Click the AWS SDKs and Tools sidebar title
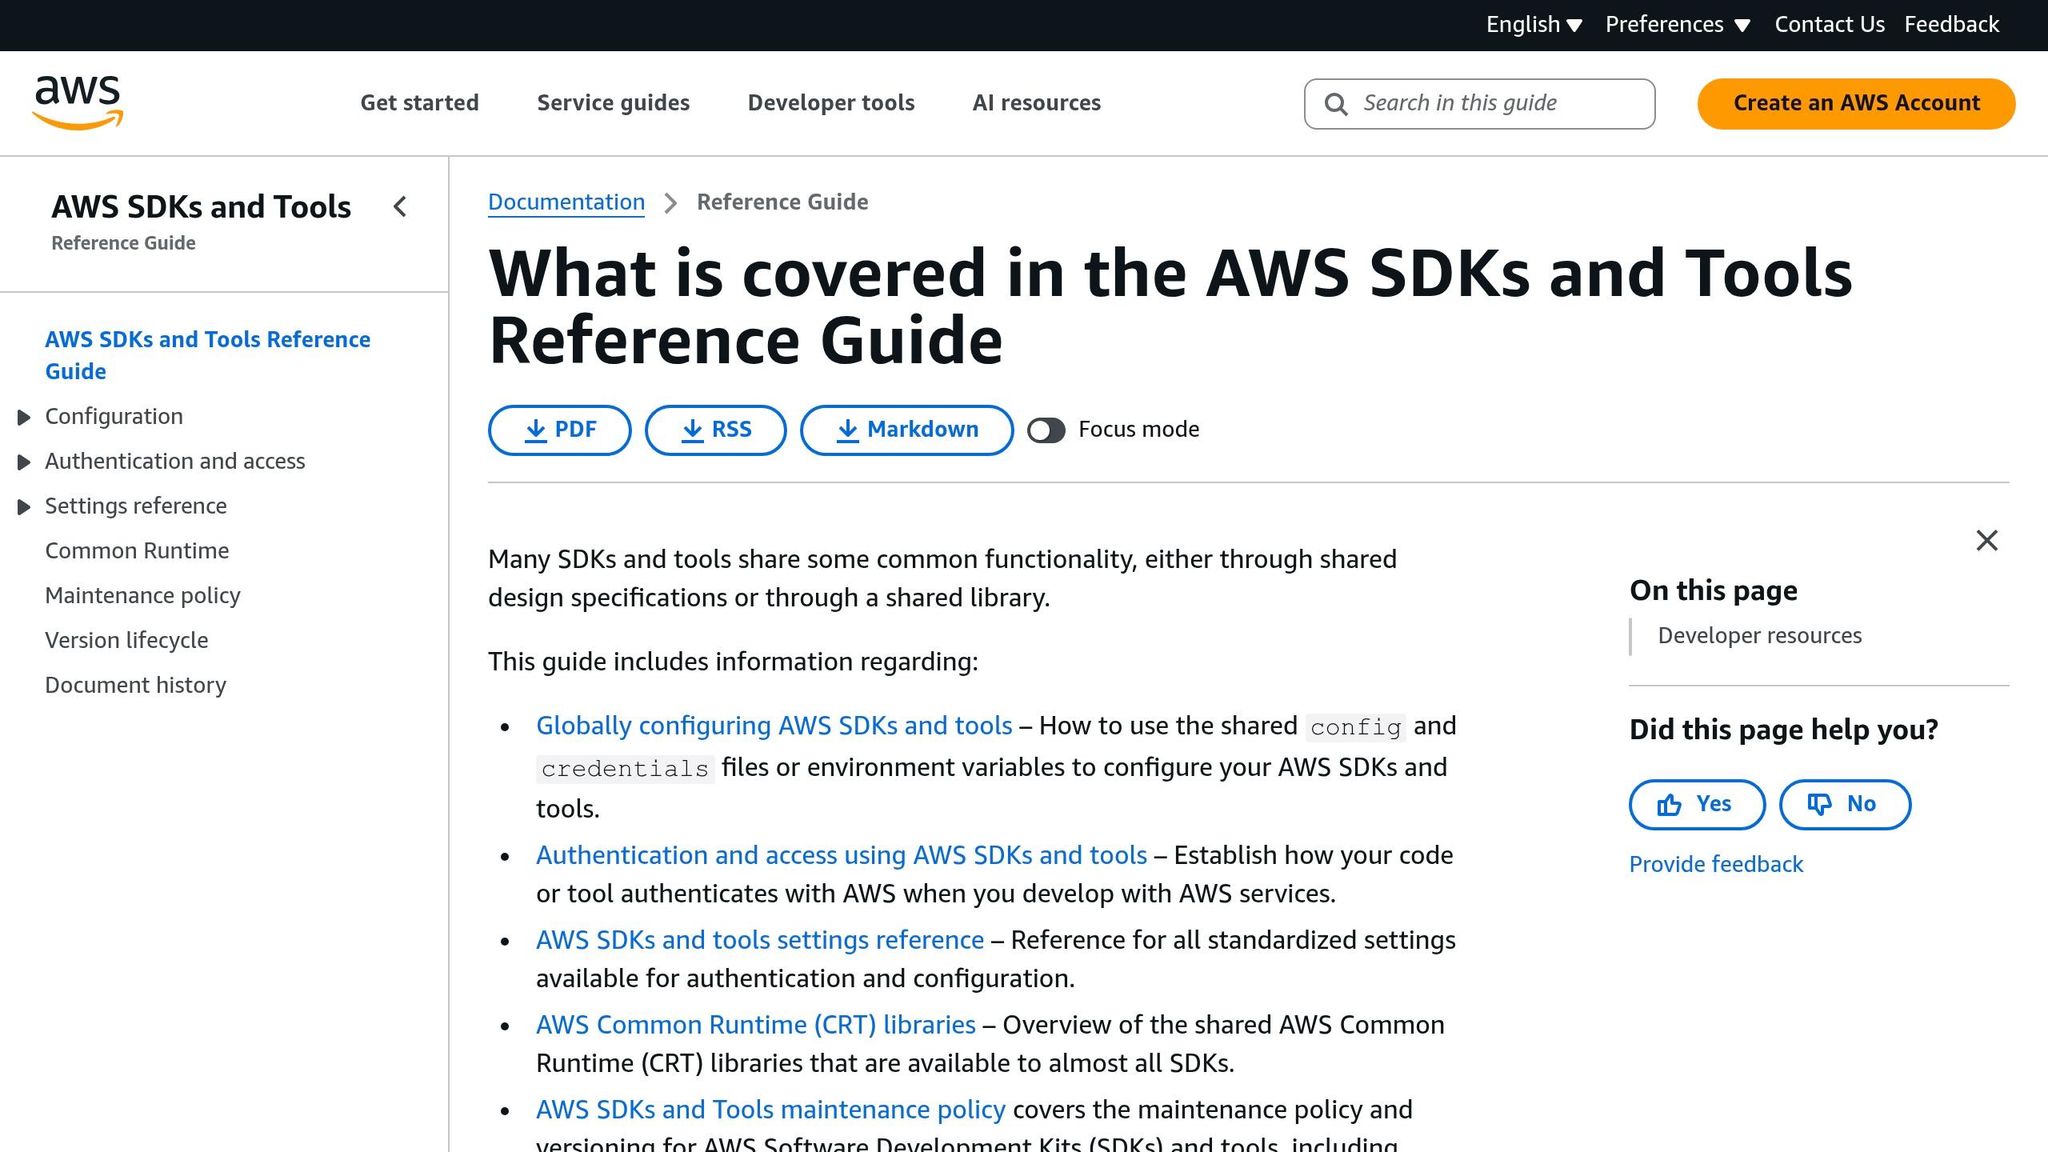 [x=201, y=207]
